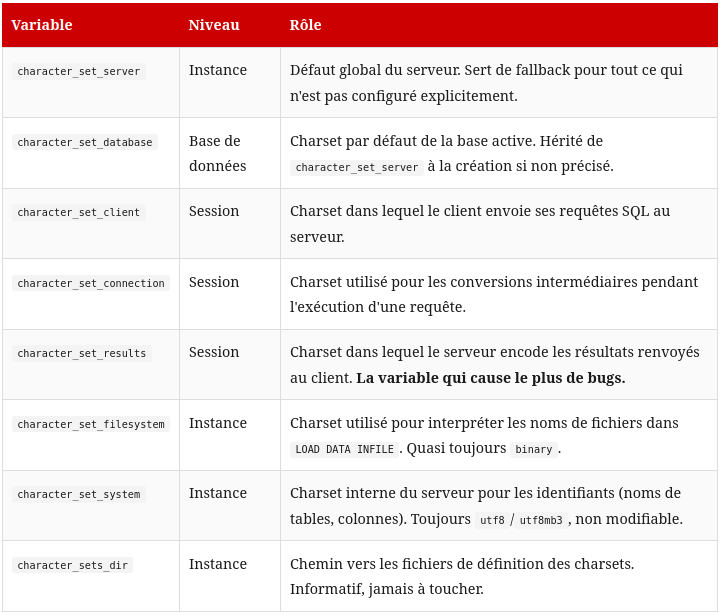The width and height of the screenshot is (724, 615).
Task: Click the 'utf8mb3' code snippet
Action: 541,520
